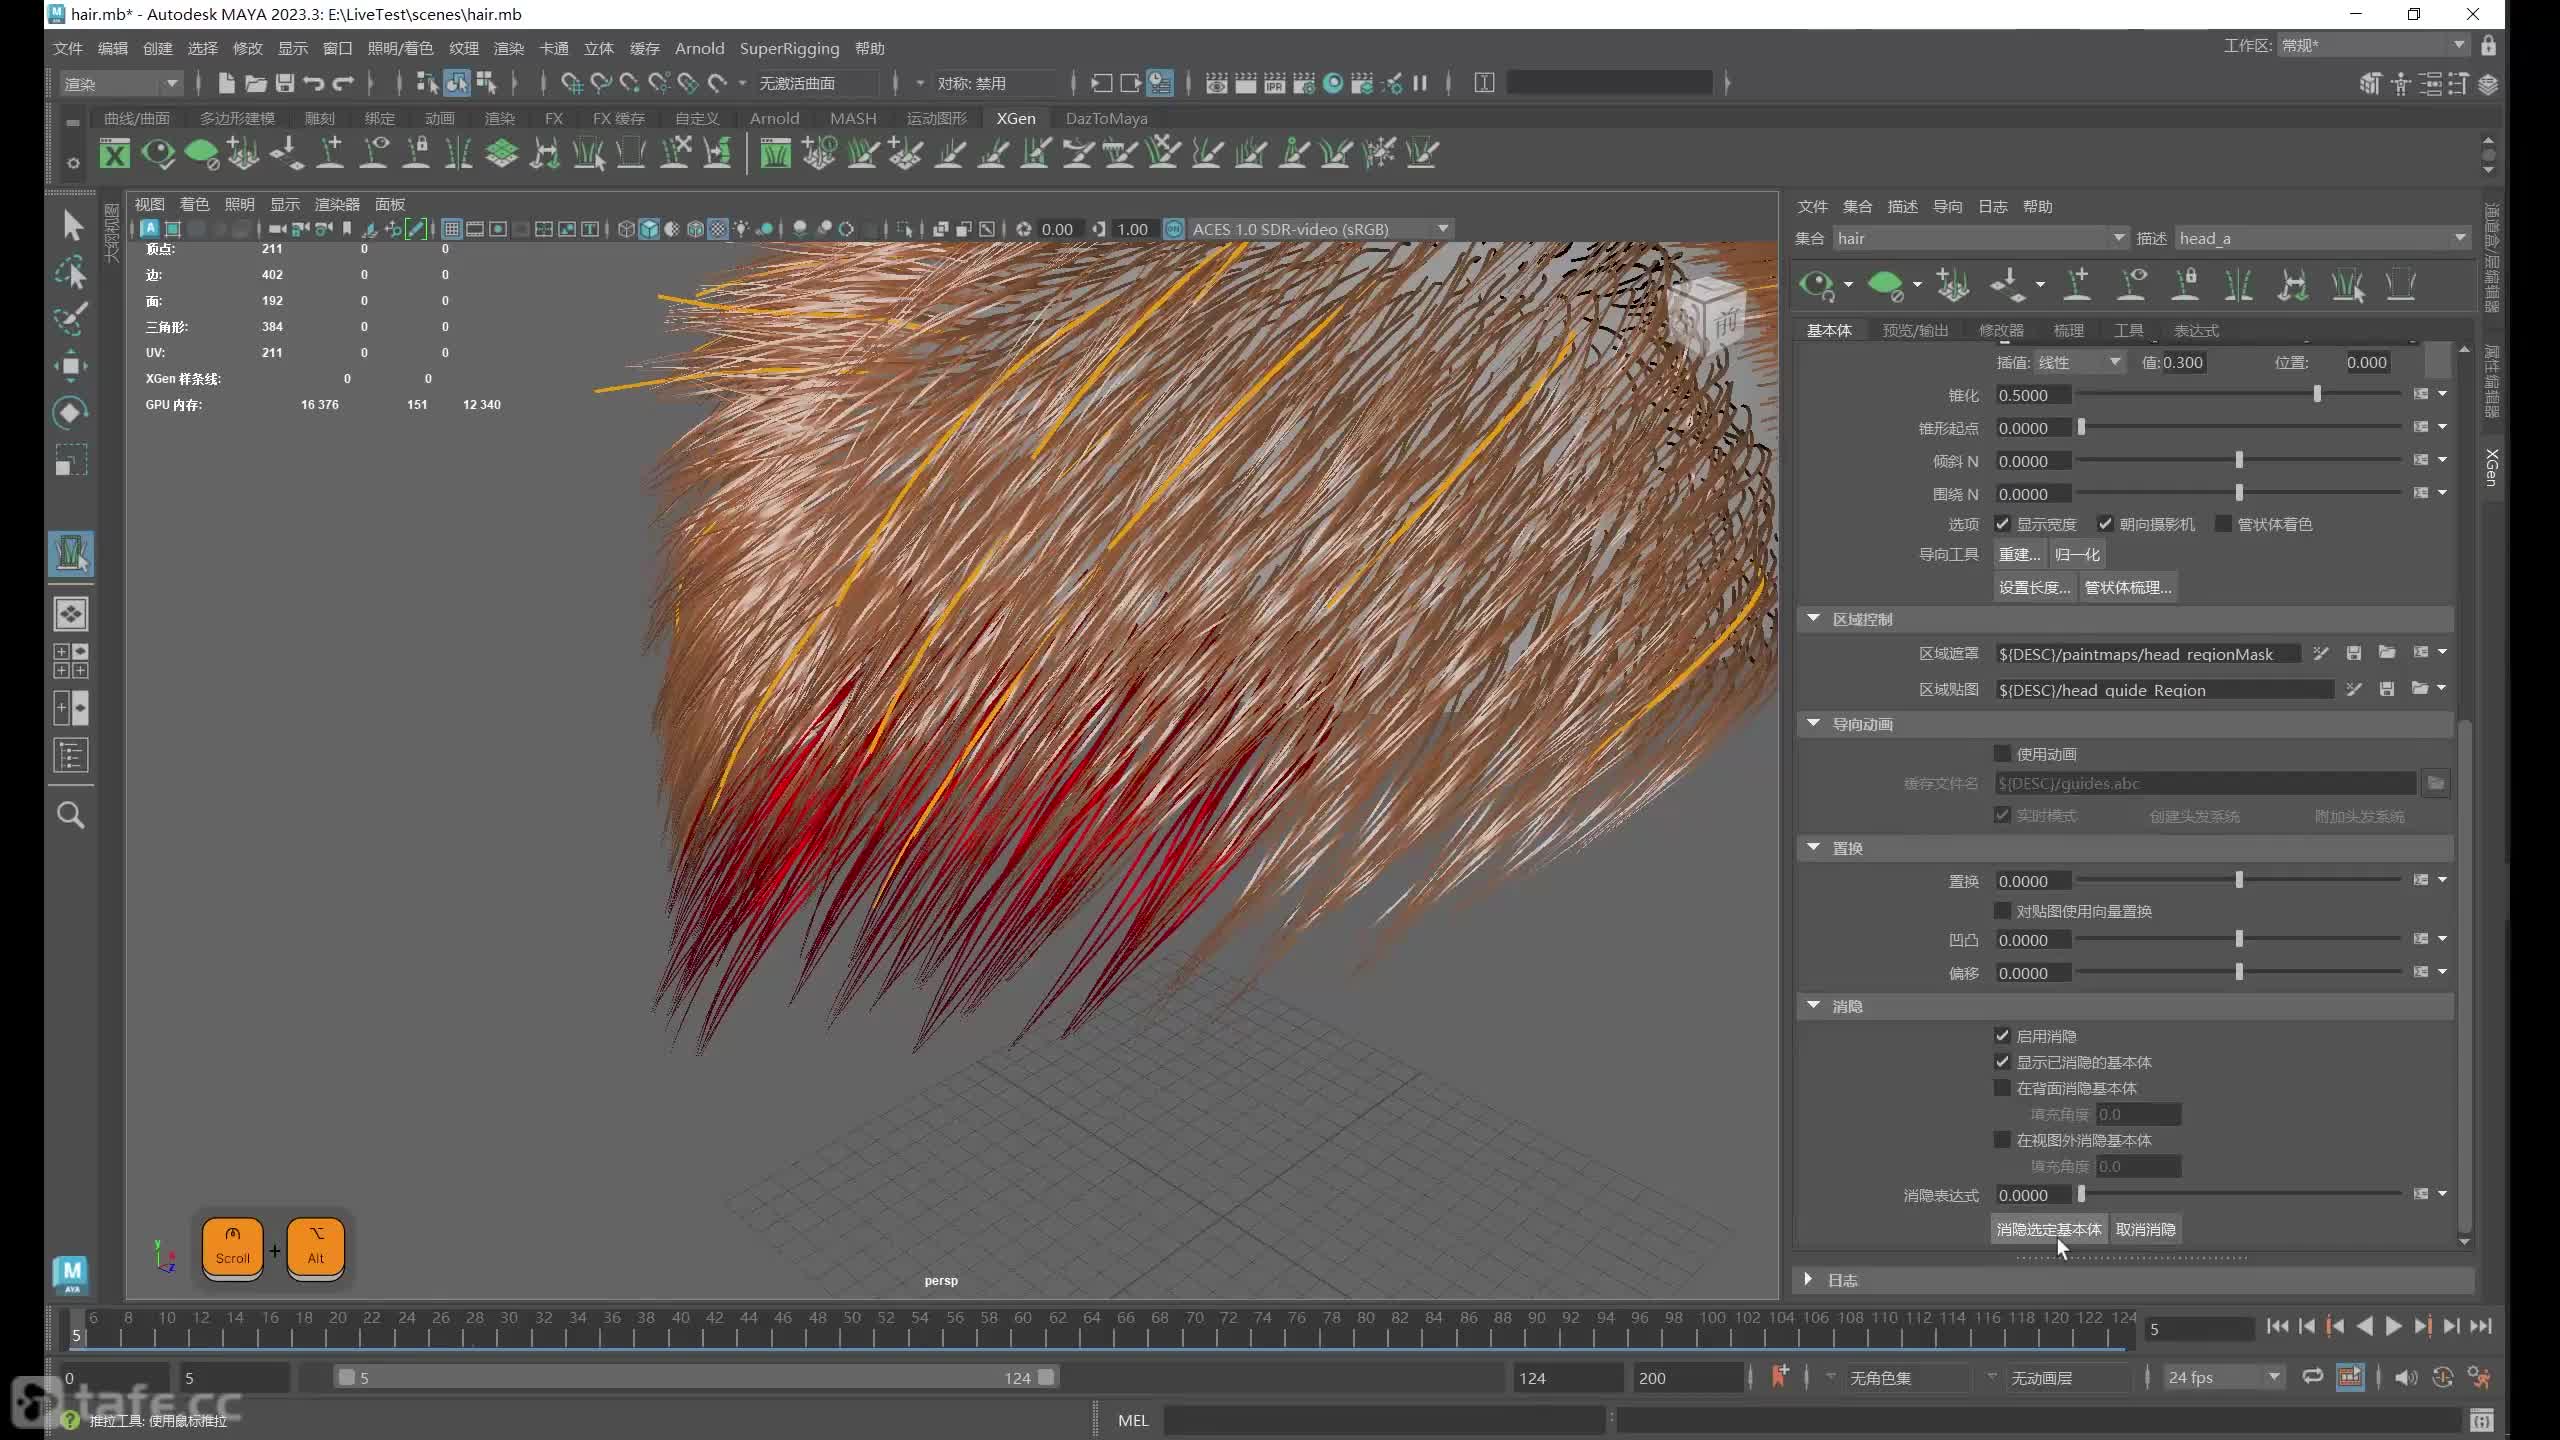Click the 取消消隐 button
The height and width of the screenshot is (1440, 2560).
tap(2145, 1229)
